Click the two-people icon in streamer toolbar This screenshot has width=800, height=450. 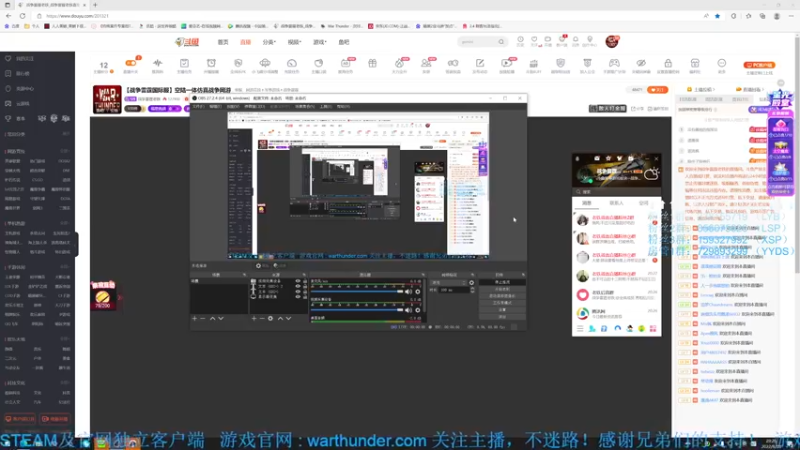(426, 63)
